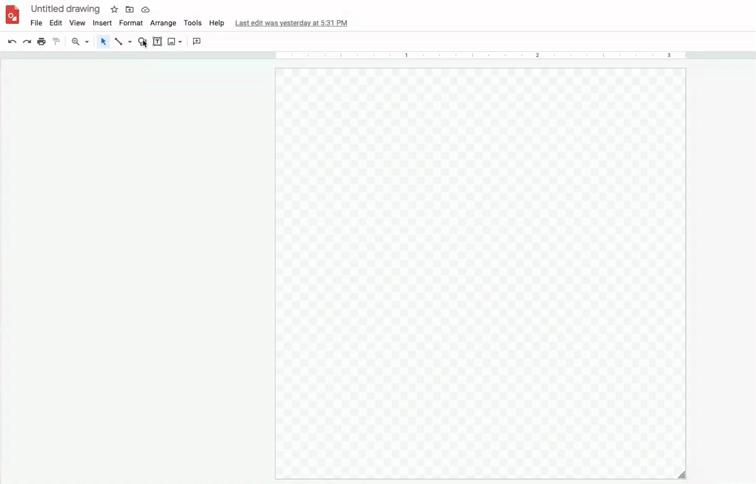Click the Insert image icon
This screenshot has height=484, width=756.
point(171,41)
